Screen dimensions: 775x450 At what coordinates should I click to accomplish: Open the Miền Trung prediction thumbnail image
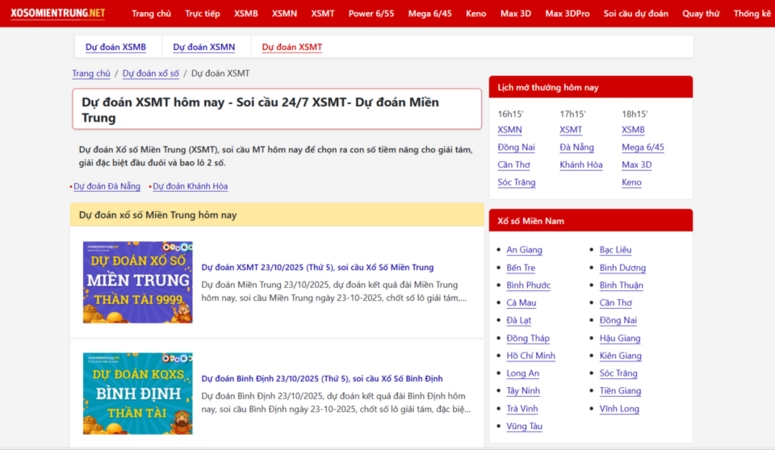pyautogui.click(x=138, y=282)
